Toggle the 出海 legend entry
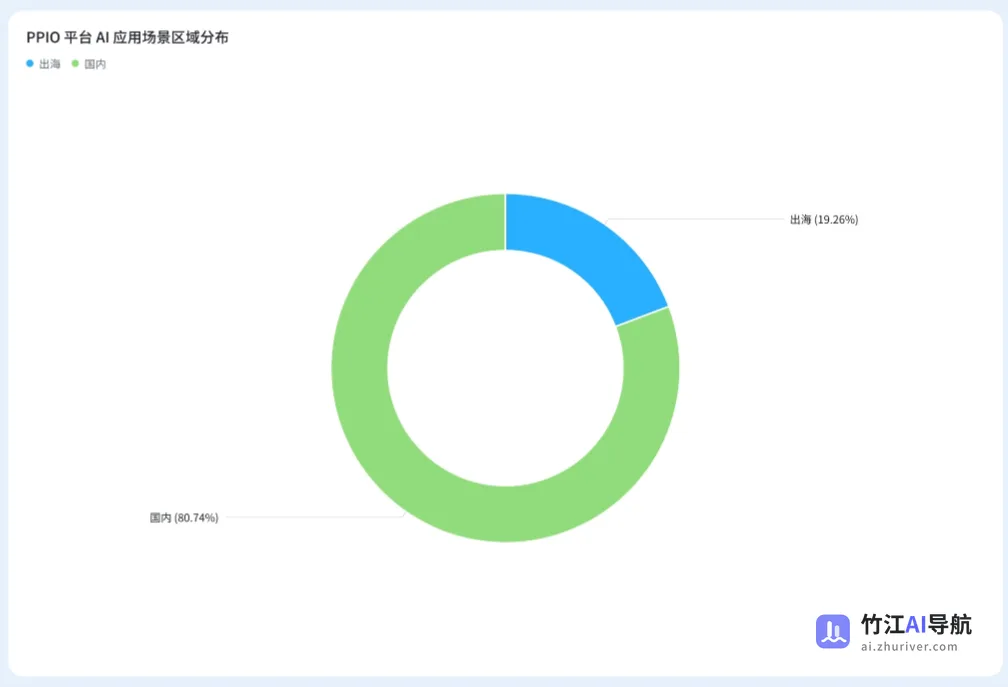The image size is (1008, 687). coord(43,64)
